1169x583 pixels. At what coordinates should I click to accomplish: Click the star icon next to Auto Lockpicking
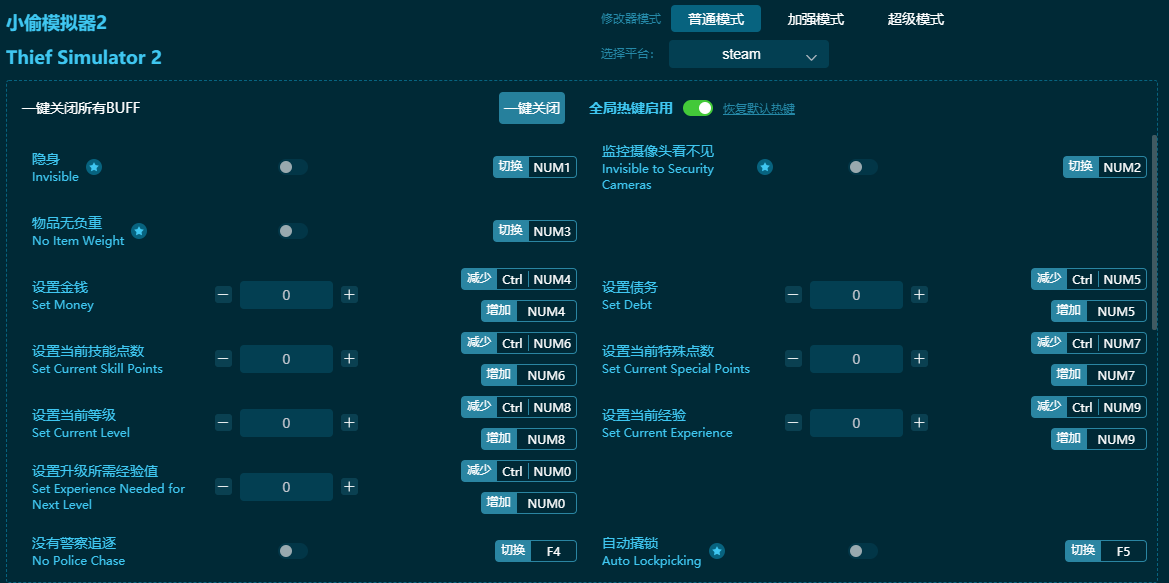(x=717, y=551)
